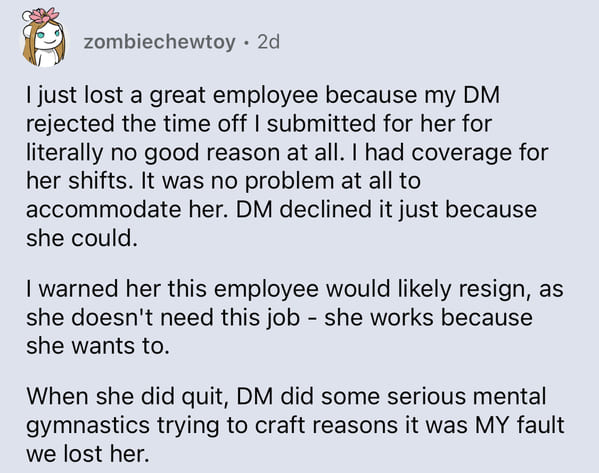599x473 pixels.
Task: Click the words "she wants to."
Action: pyautogui.click(x=98, y=347)
